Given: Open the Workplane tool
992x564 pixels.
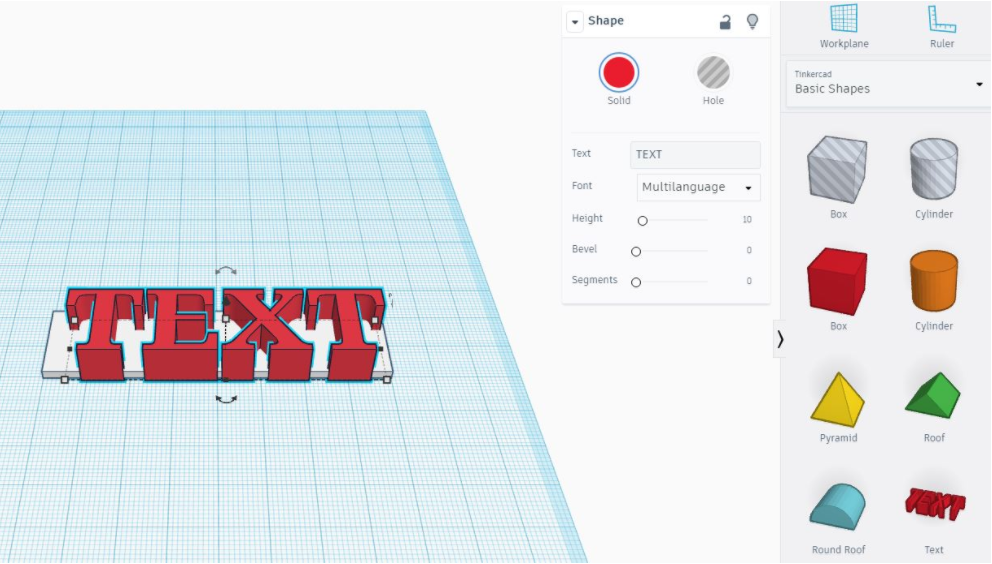Looking at the screenshot, I should click(x=844, y=26).
